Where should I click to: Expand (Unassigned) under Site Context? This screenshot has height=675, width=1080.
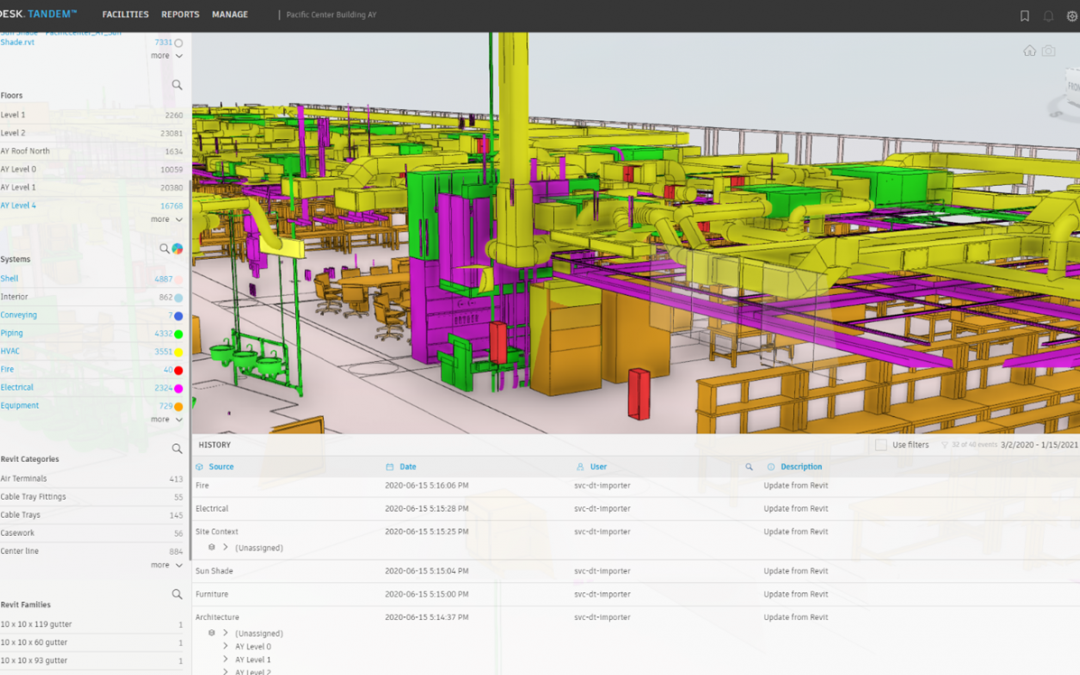225,548
